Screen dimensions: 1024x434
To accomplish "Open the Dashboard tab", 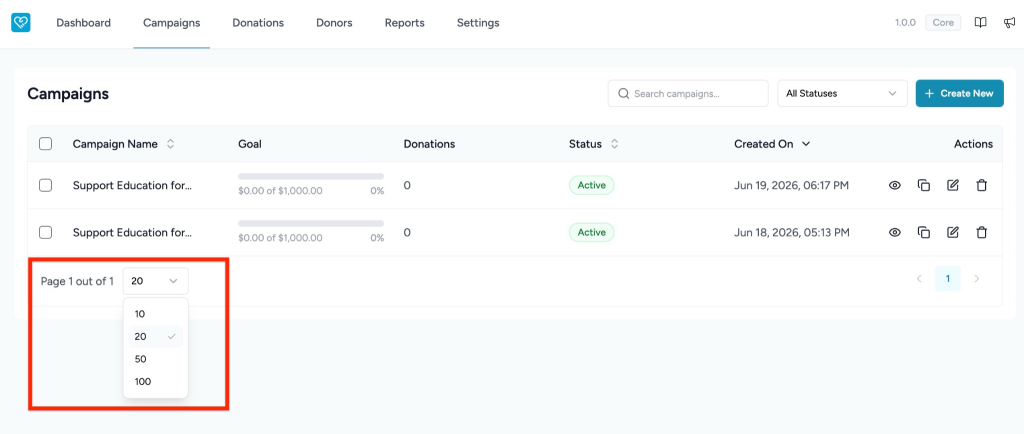I will tap(84, 23).
